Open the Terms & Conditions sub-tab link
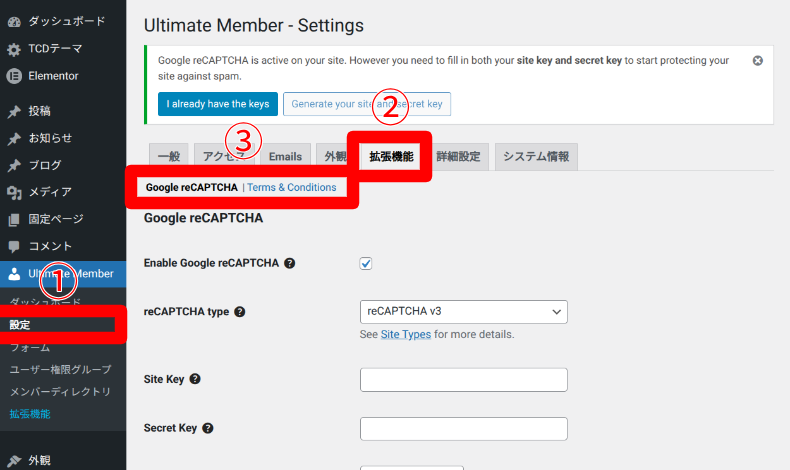Viewport: 790px width, 470px height. pos(292,187)
